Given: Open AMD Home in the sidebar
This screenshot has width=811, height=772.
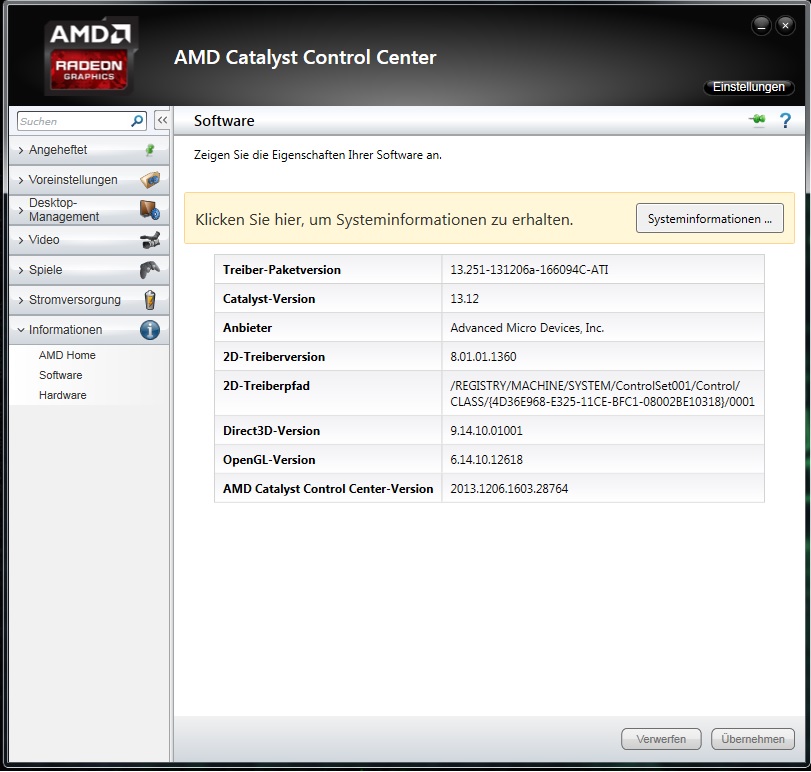Looking at the screenshot, I should click(67, 355).
